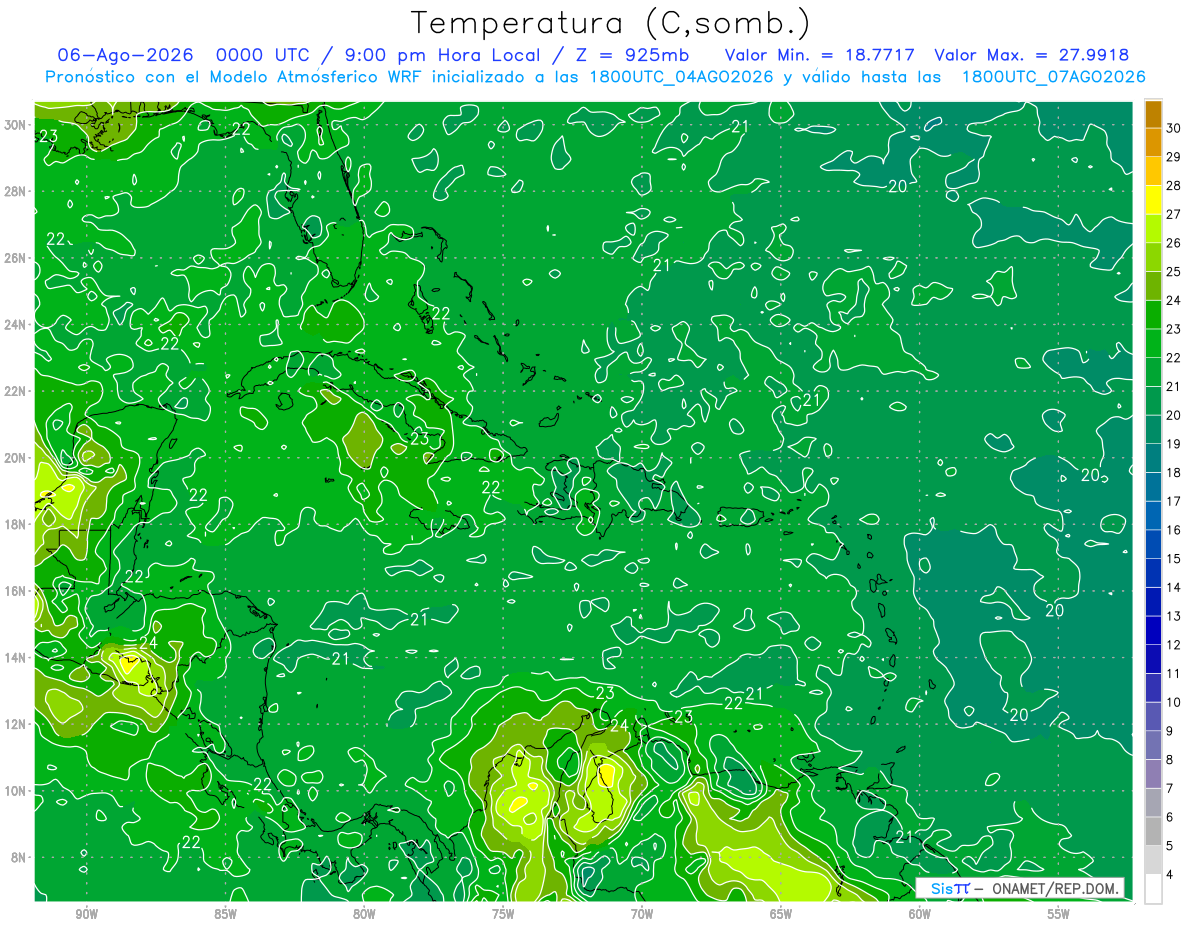Click the white bottom band of the legend
The height and width of the screenshot is (927, 1200).
tap(1153, 889)
